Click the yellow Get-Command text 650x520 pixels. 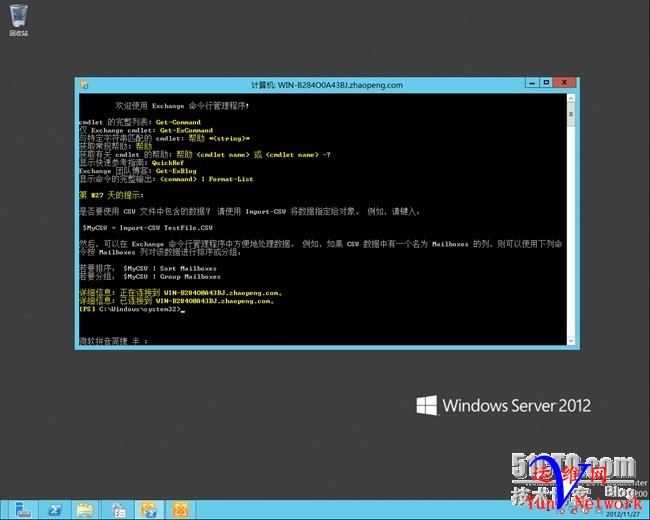pyautogui.click(x=178, y=122)
